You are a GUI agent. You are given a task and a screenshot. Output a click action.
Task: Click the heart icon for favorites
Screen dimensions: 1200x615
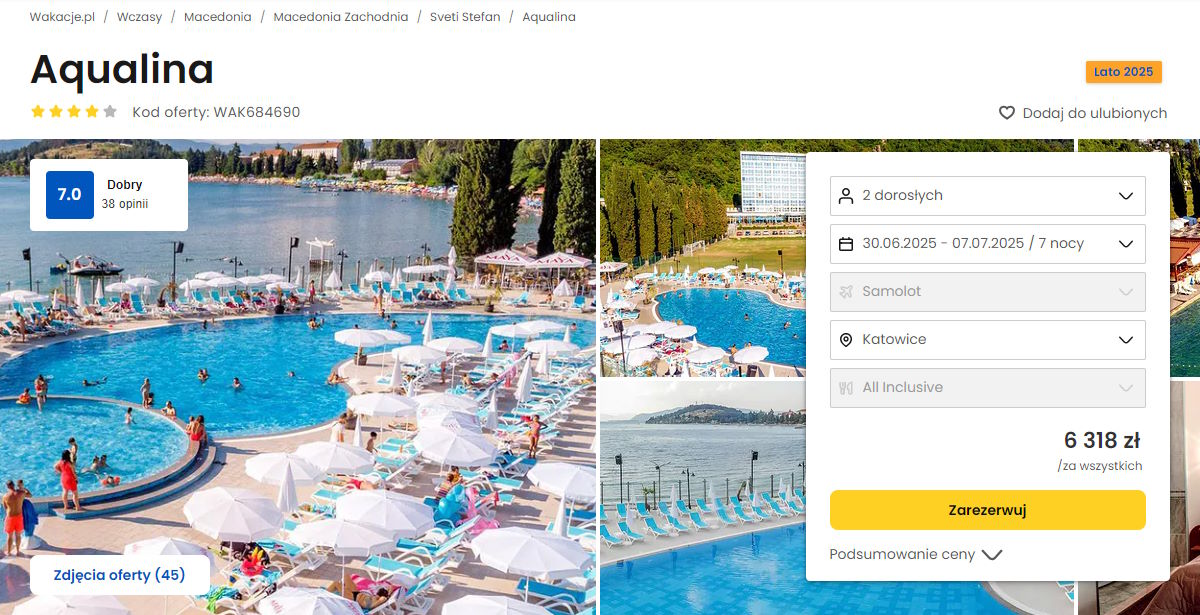1007,113
